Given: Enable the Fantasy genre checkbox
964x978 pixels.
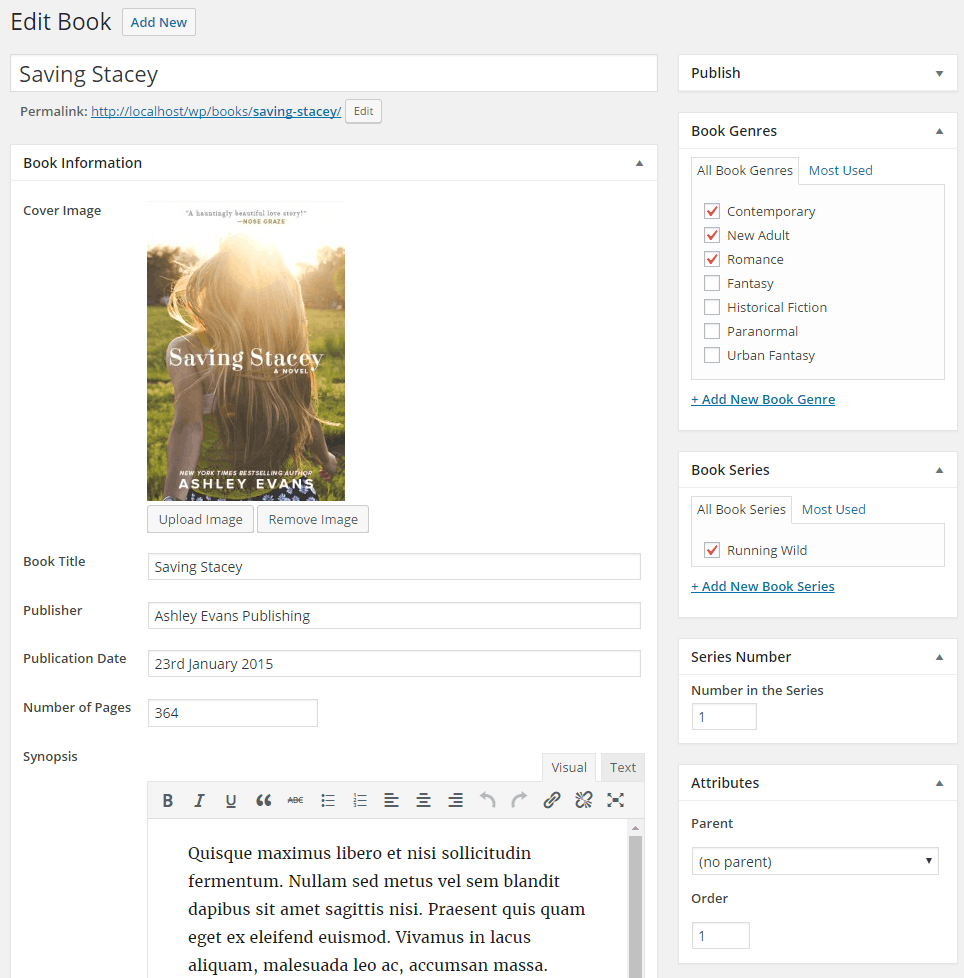Looking at the screenshot, I should [712, 283].
